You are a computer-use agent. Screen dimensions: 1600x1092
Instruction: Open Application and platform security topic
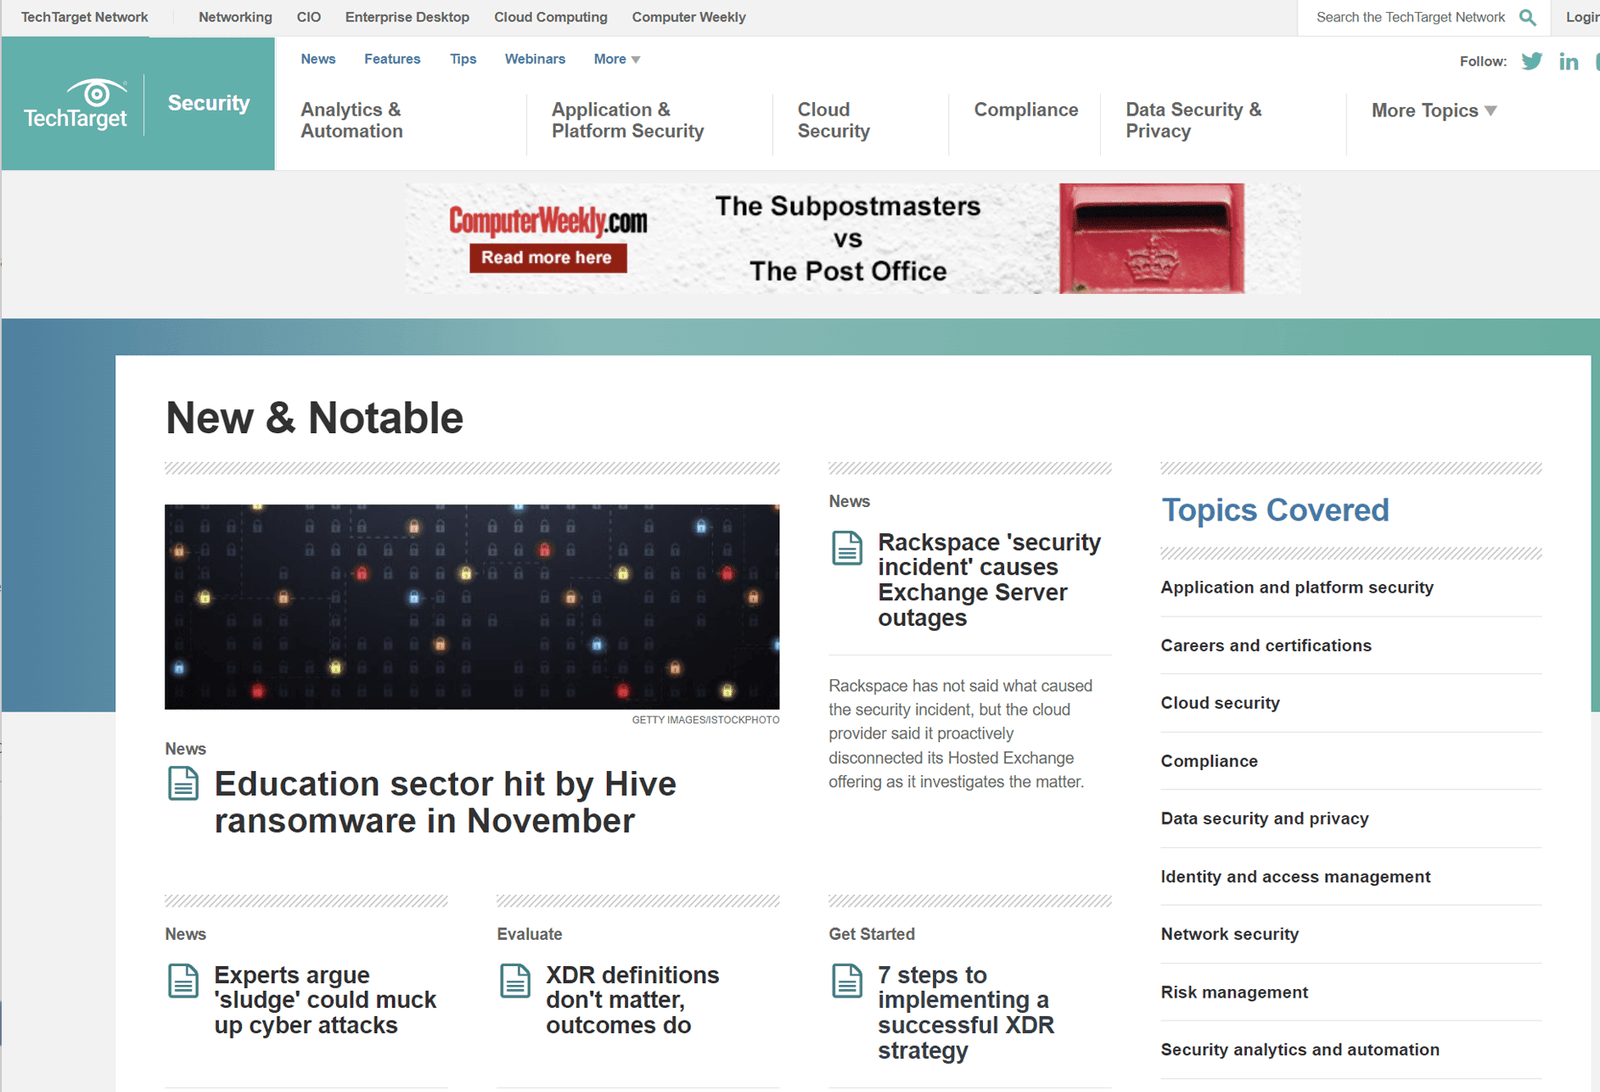(1297, 588)
